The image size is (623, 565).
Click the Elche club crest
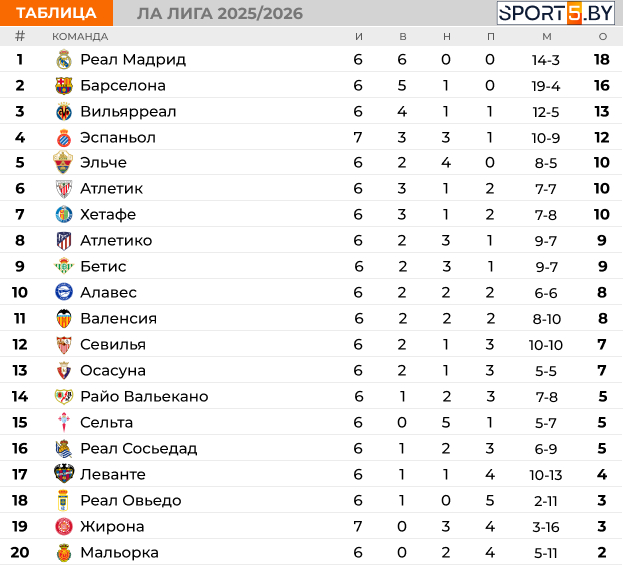(63, 162)
